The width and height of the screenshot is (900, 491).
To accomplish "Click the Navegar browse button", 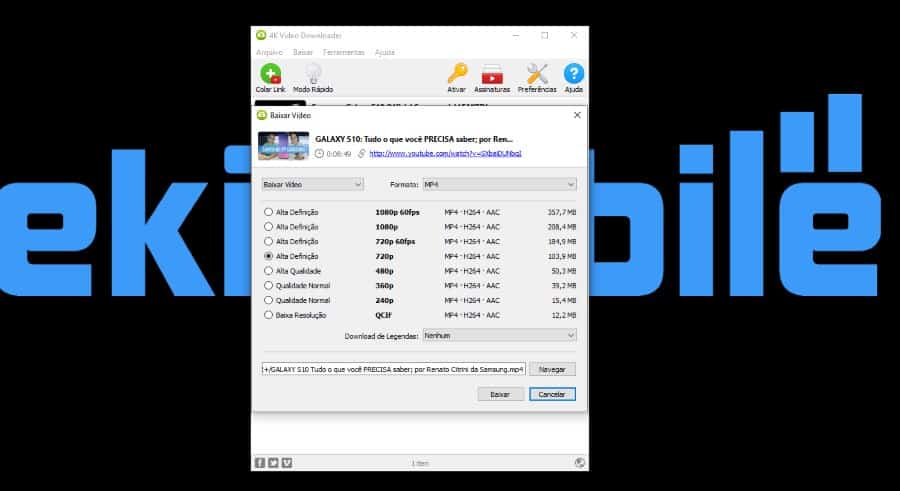I will (x=552, y=369).
